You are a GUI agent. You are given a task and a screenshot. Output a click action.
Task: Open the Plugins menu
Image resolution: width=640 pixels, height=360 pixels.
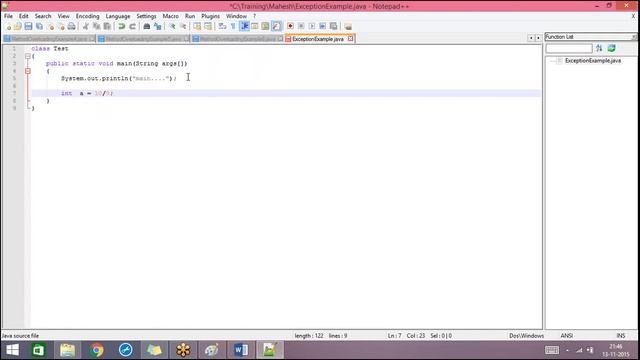point(211,16)
